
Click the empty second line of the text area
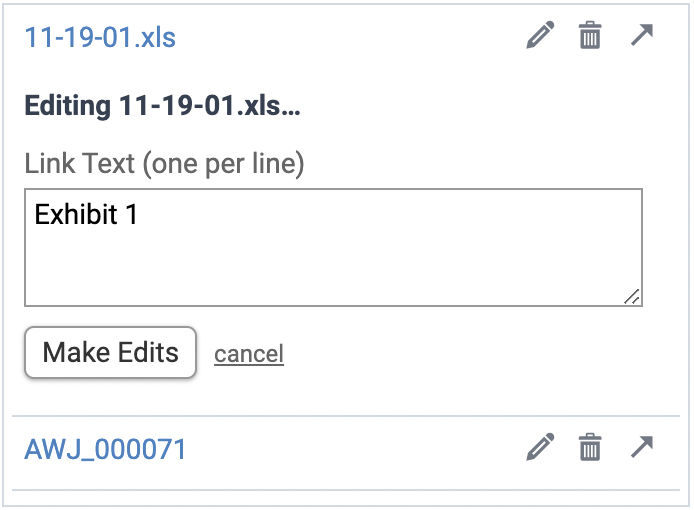tap(200, 244)
